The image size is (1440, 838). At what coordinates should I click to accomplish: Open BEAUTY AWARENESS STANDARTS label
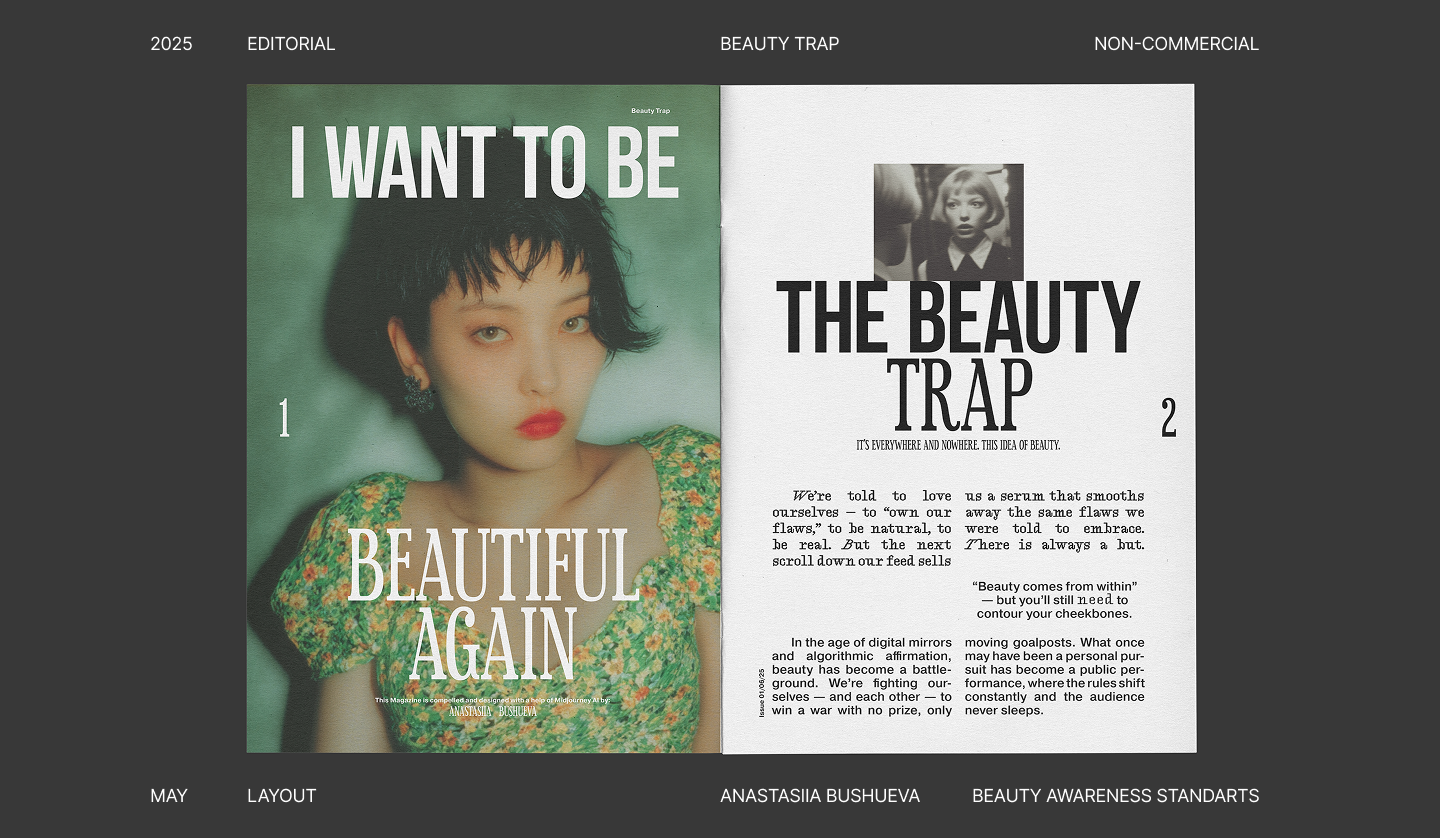(x=1116, y=796)
